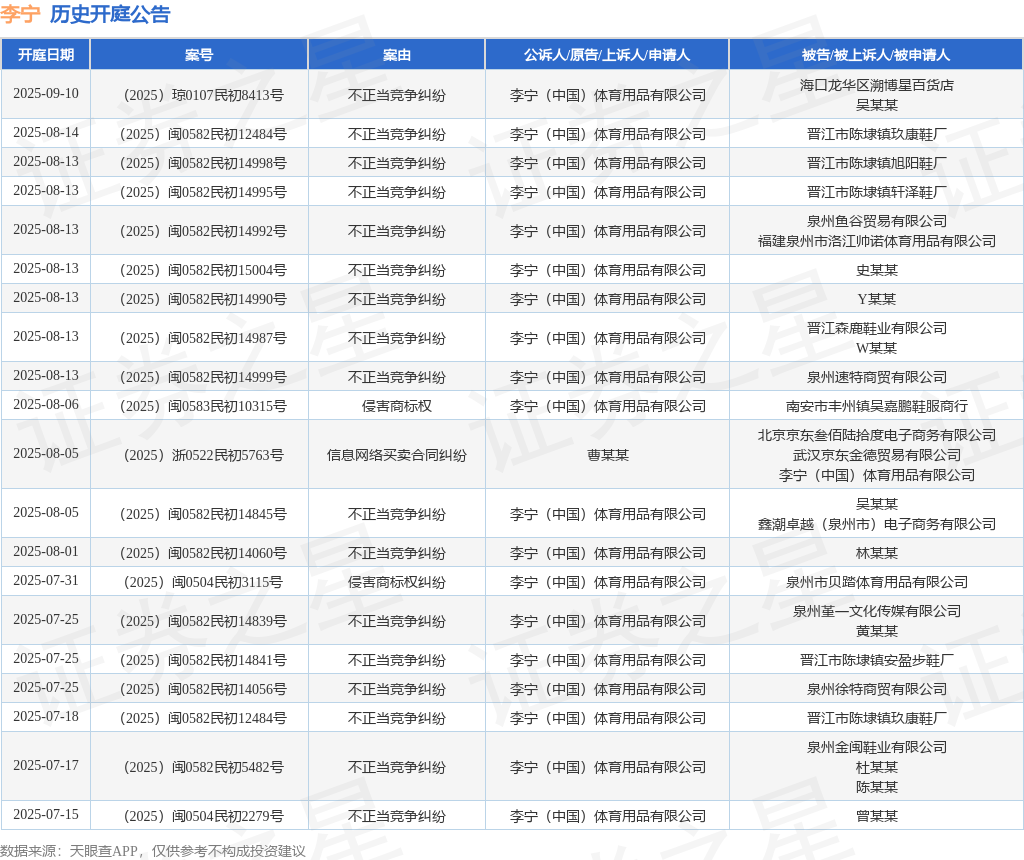Click defendant 南安市丰州镇吴嘉鹏鞋服商行
Viewport: 1024px width, 860px height.
click(x=876, y=406)
